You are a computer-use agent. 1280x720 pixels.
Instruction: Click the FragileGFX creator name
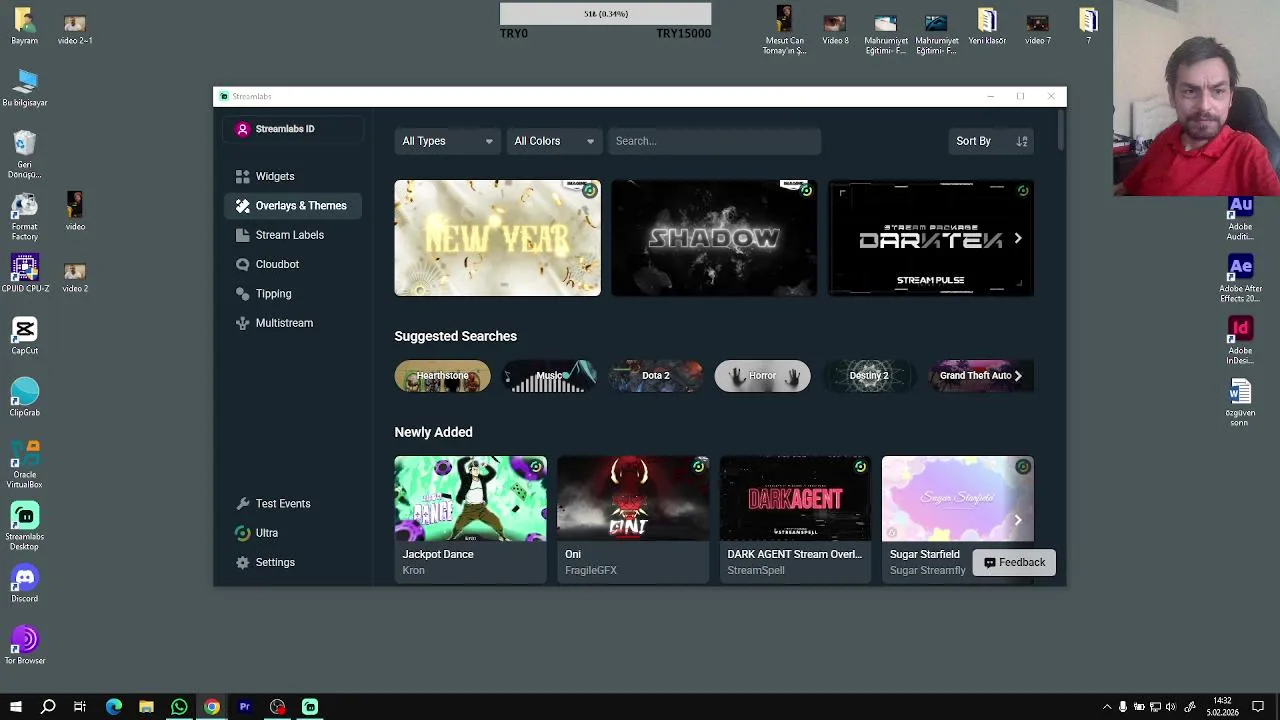click(x=591, y=570)
